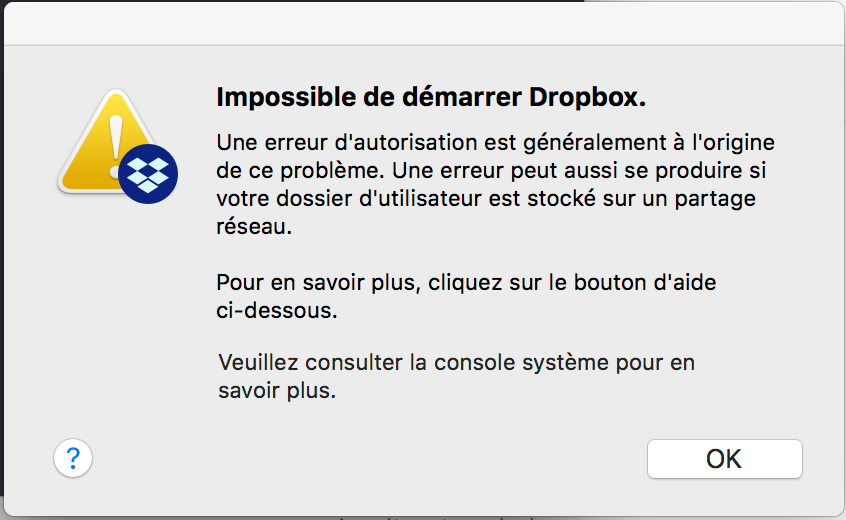Click the empty dialog title bar
The width and height of the screenshot is (846, 520).
(x=423, y=22)
